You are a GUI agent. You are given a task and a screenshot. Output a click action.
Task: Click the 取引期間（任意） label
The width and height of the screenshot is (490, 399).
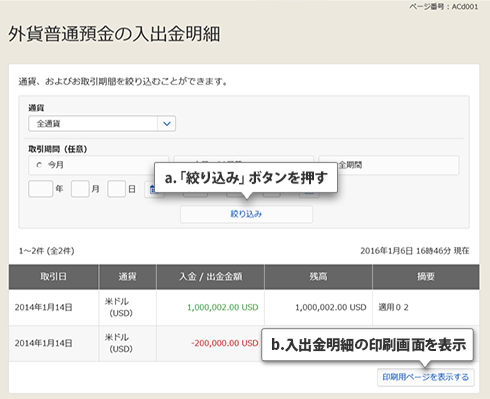click(58, 149)
